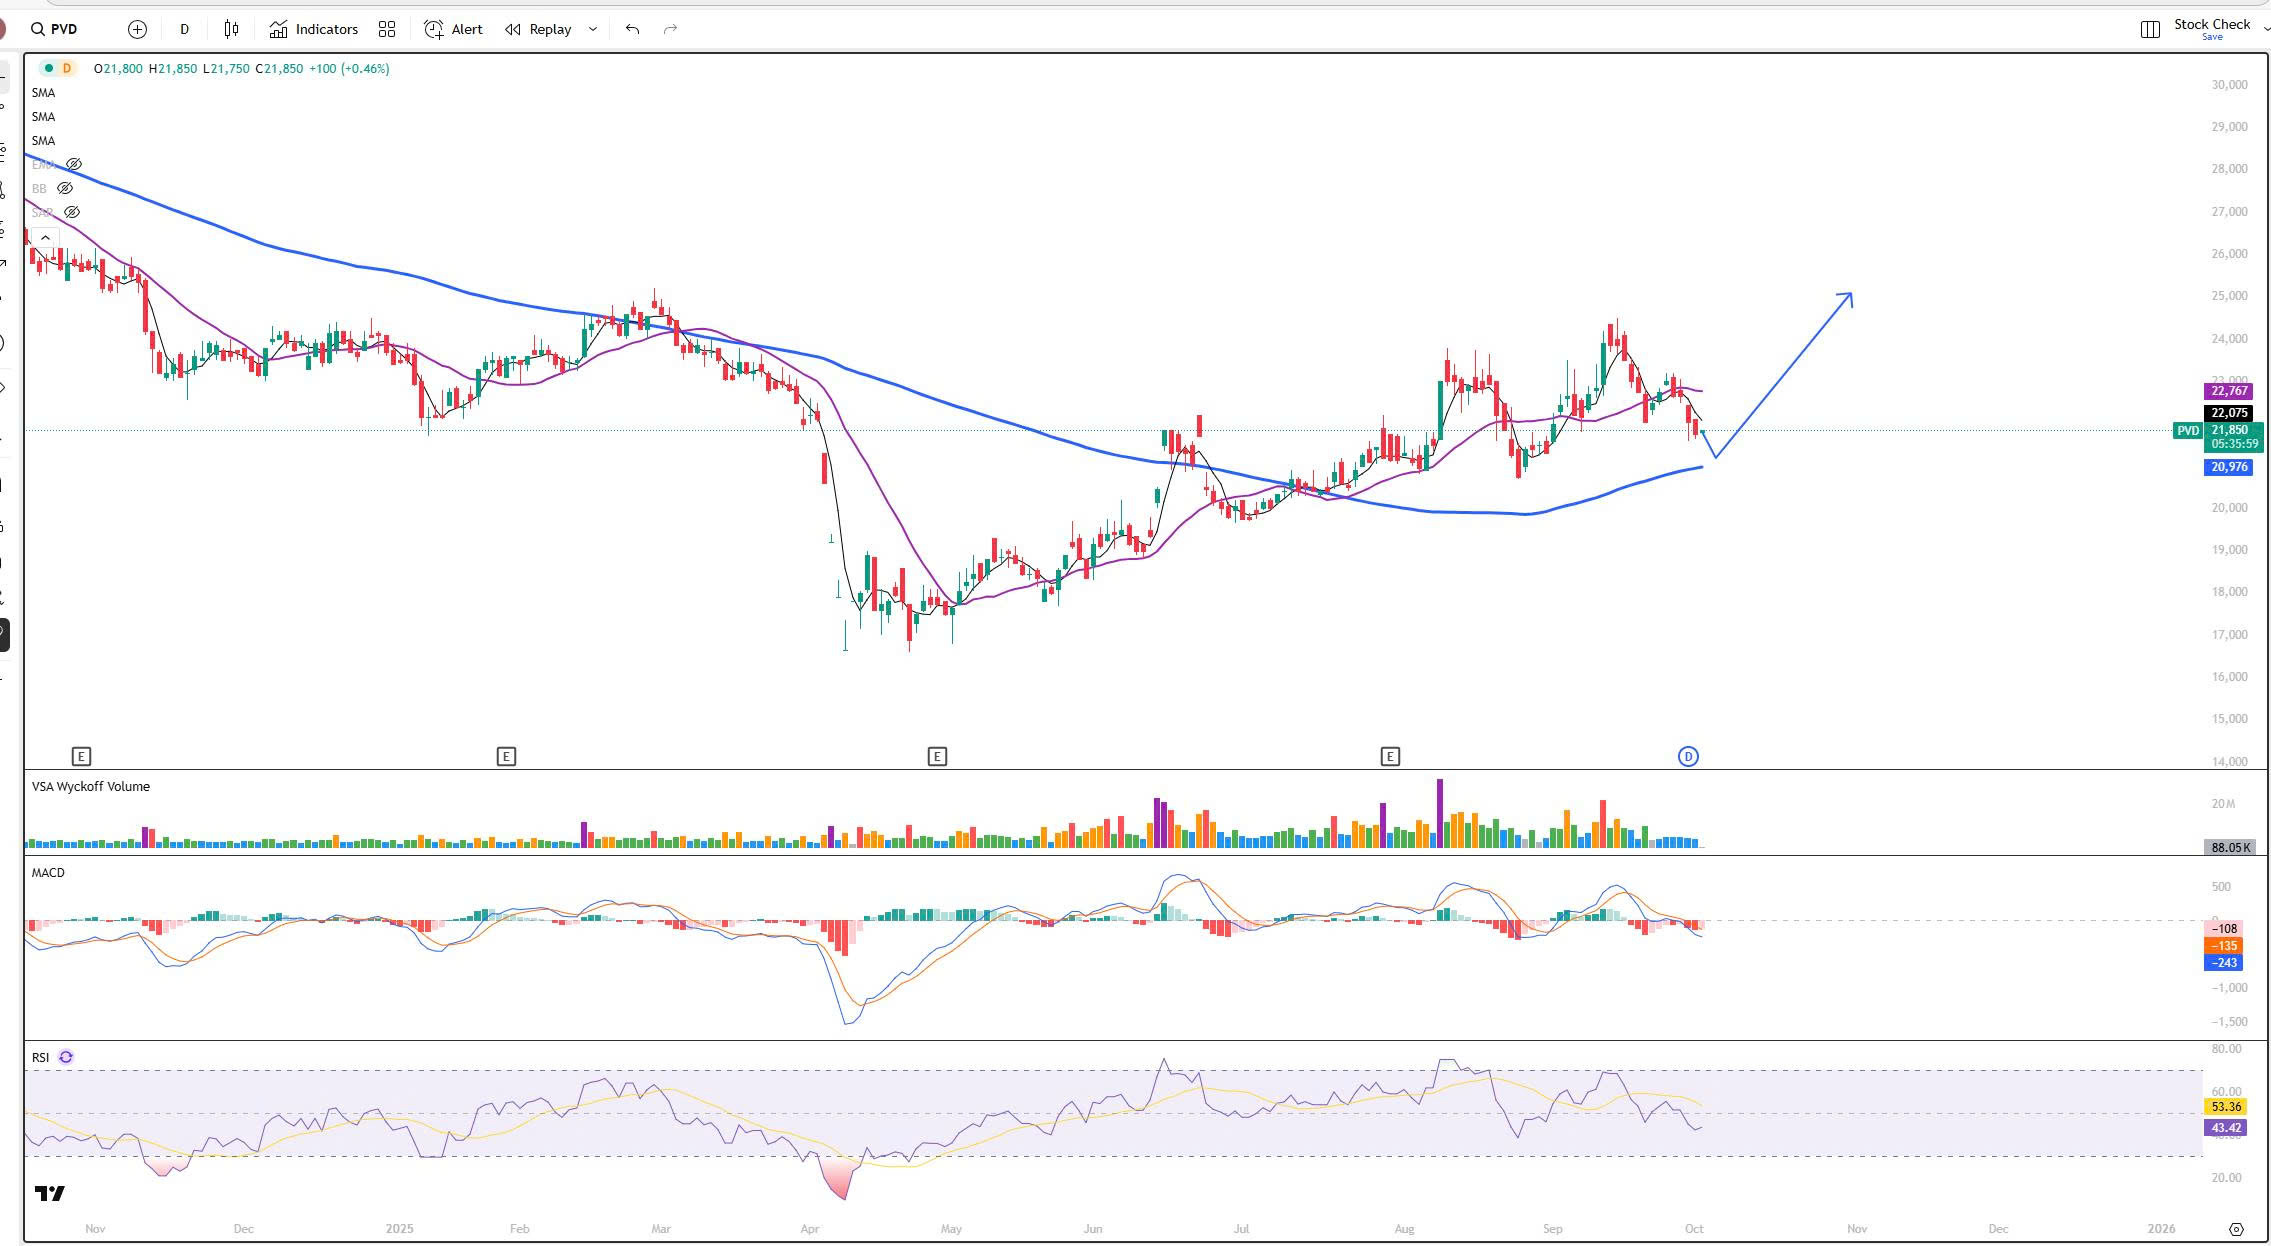Click the dividend D marker near October
Screen dimensions: 2271x1246
(1688, 756)
